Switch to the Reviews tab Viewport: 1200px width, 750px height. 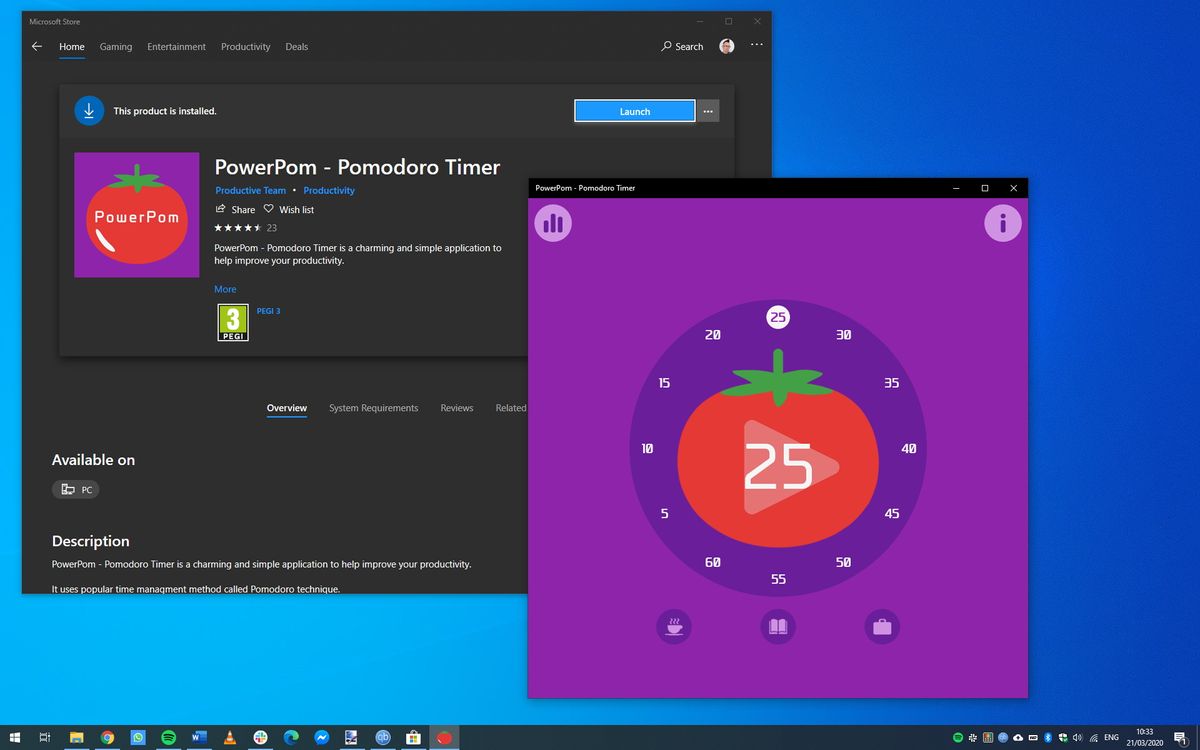[x=456, y=408]
